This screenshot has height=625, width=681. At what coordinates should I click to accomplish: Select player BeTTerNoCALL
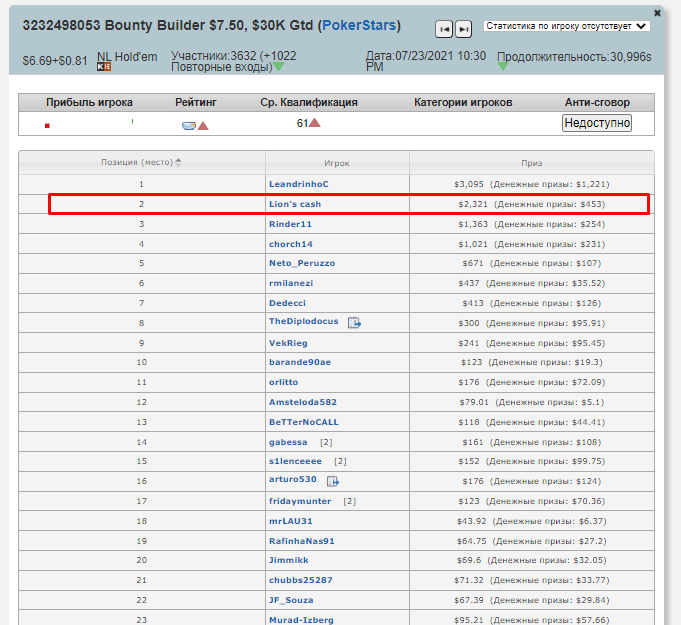point(303,422)
